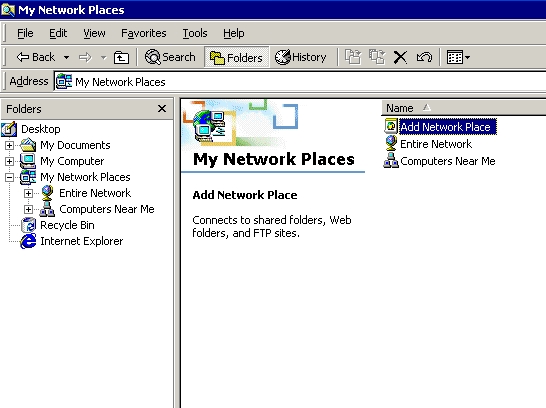The image size is (546, 408).
Task: Close the Folders pane
Action: (162, 109)
